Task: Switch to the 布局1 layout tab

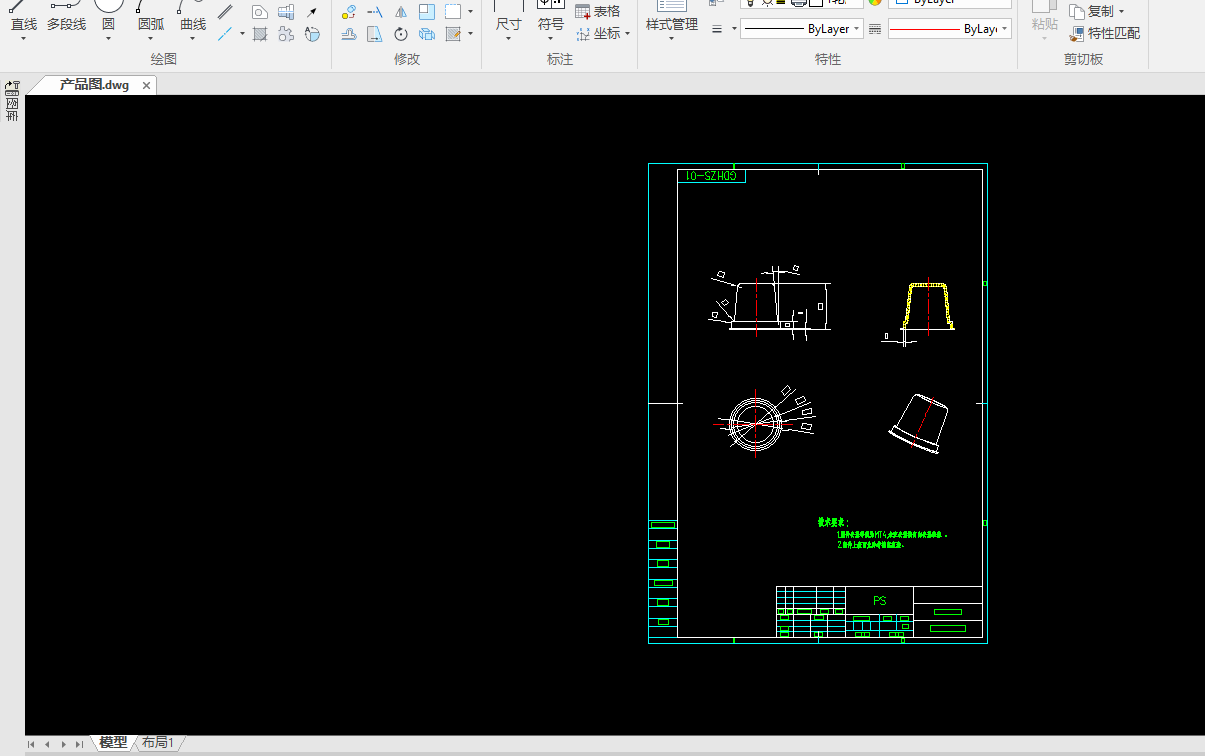Action: [158, 743]
